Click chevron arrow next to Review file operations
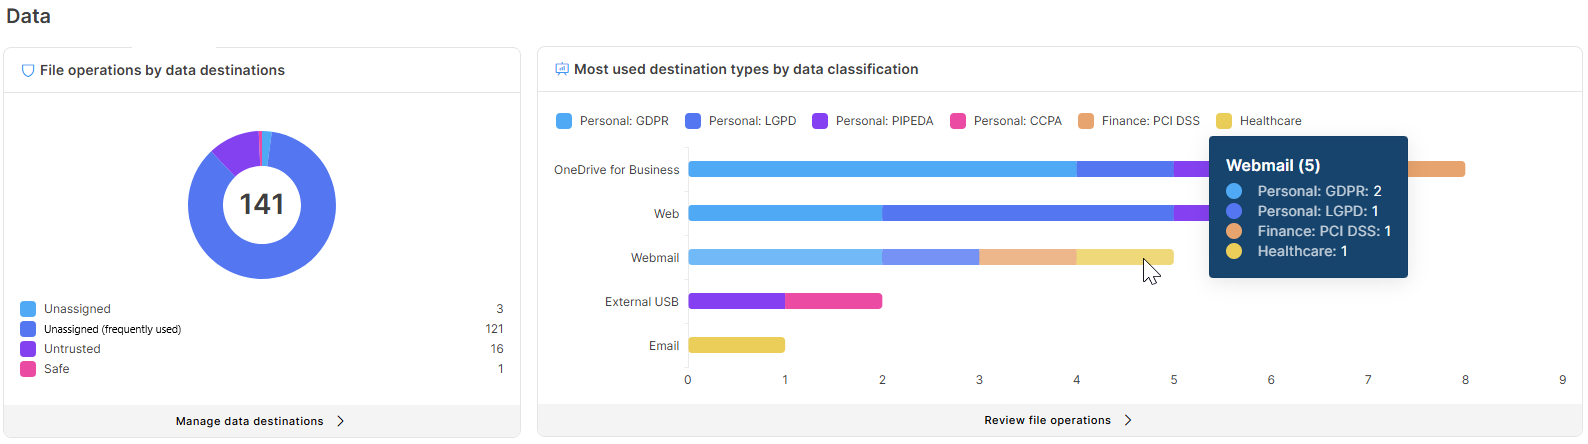Screen dimensions: 1588x444 (x=1128, y=420)
